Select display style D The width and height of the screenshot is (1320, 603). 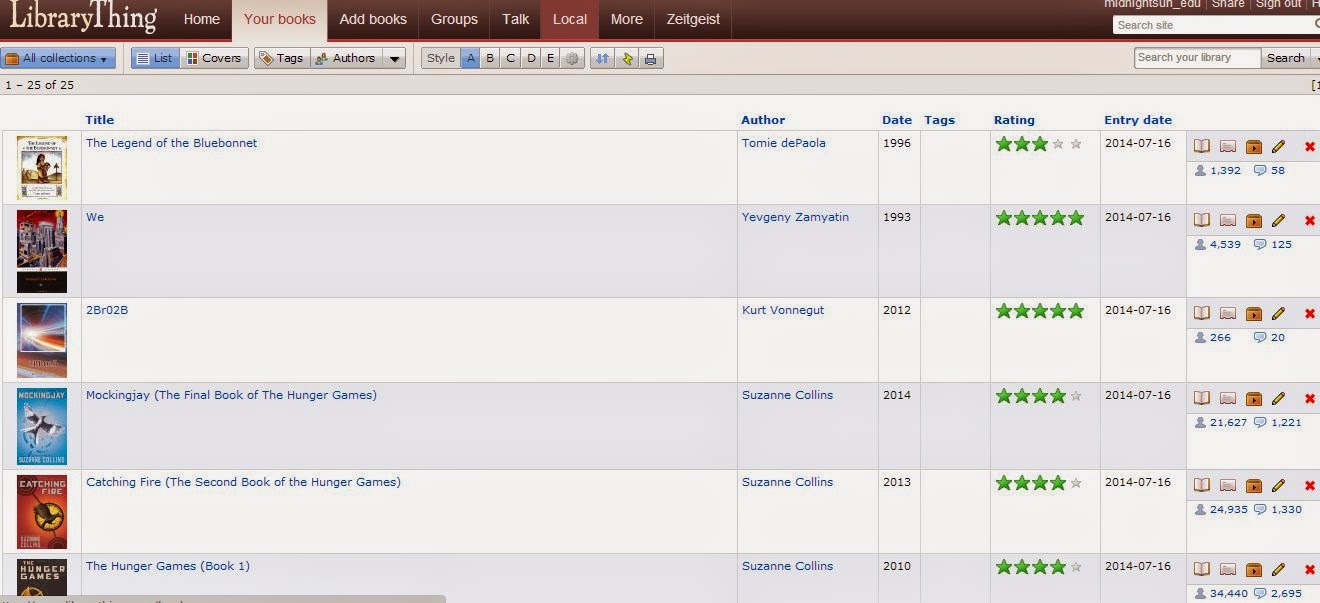coord(531,58)
